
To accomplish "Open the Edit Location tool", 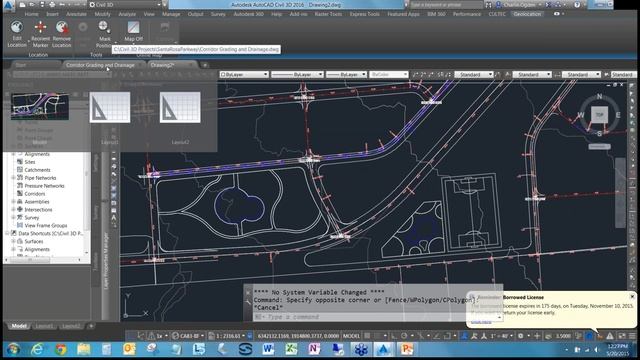I will 17,34.
